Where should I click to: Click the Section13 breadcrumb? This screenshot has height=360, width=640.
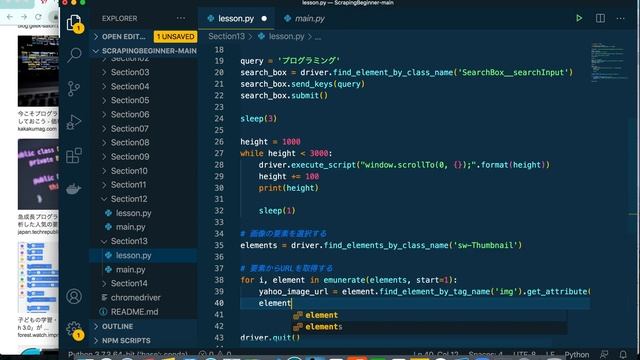tap(227, 36)
